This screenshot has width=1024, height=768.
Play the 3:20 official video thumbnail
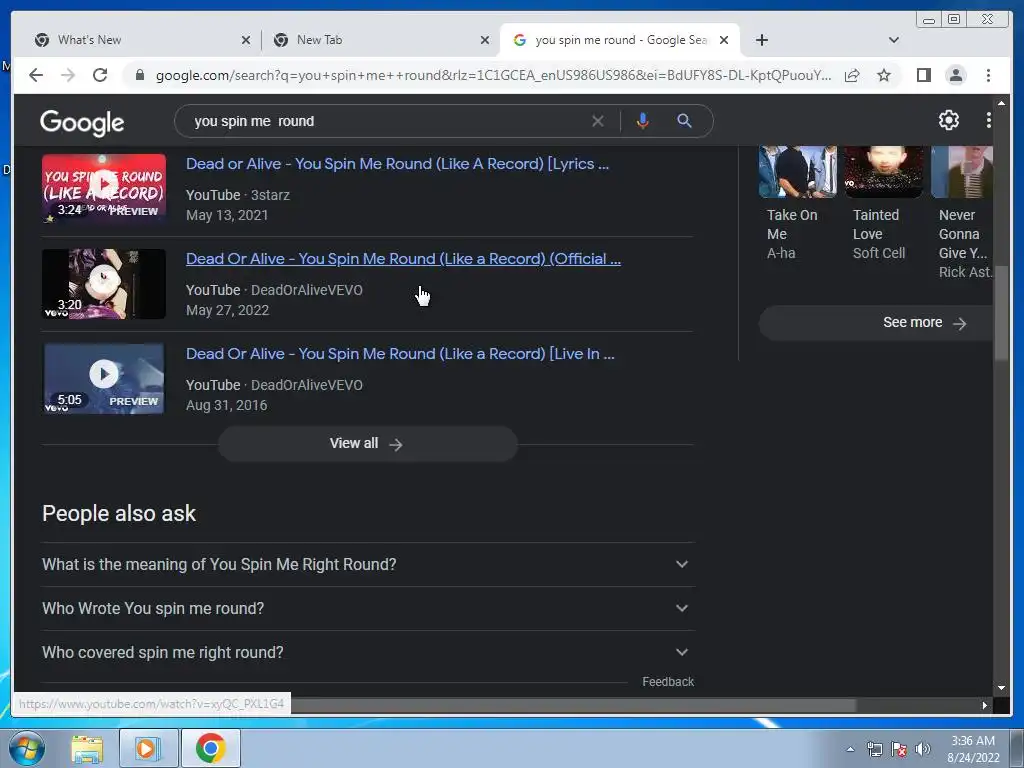[104, 283]
